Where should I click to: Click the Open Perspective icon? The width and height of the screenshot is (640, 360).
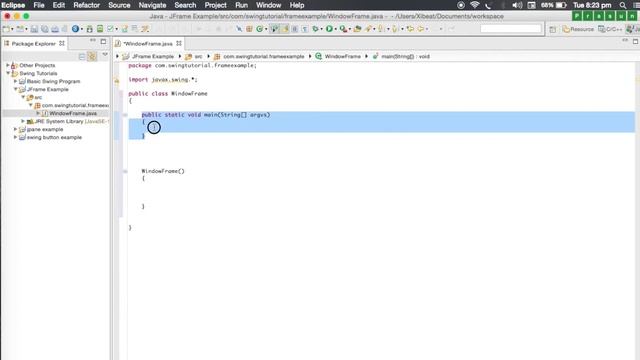click(553, 29)
